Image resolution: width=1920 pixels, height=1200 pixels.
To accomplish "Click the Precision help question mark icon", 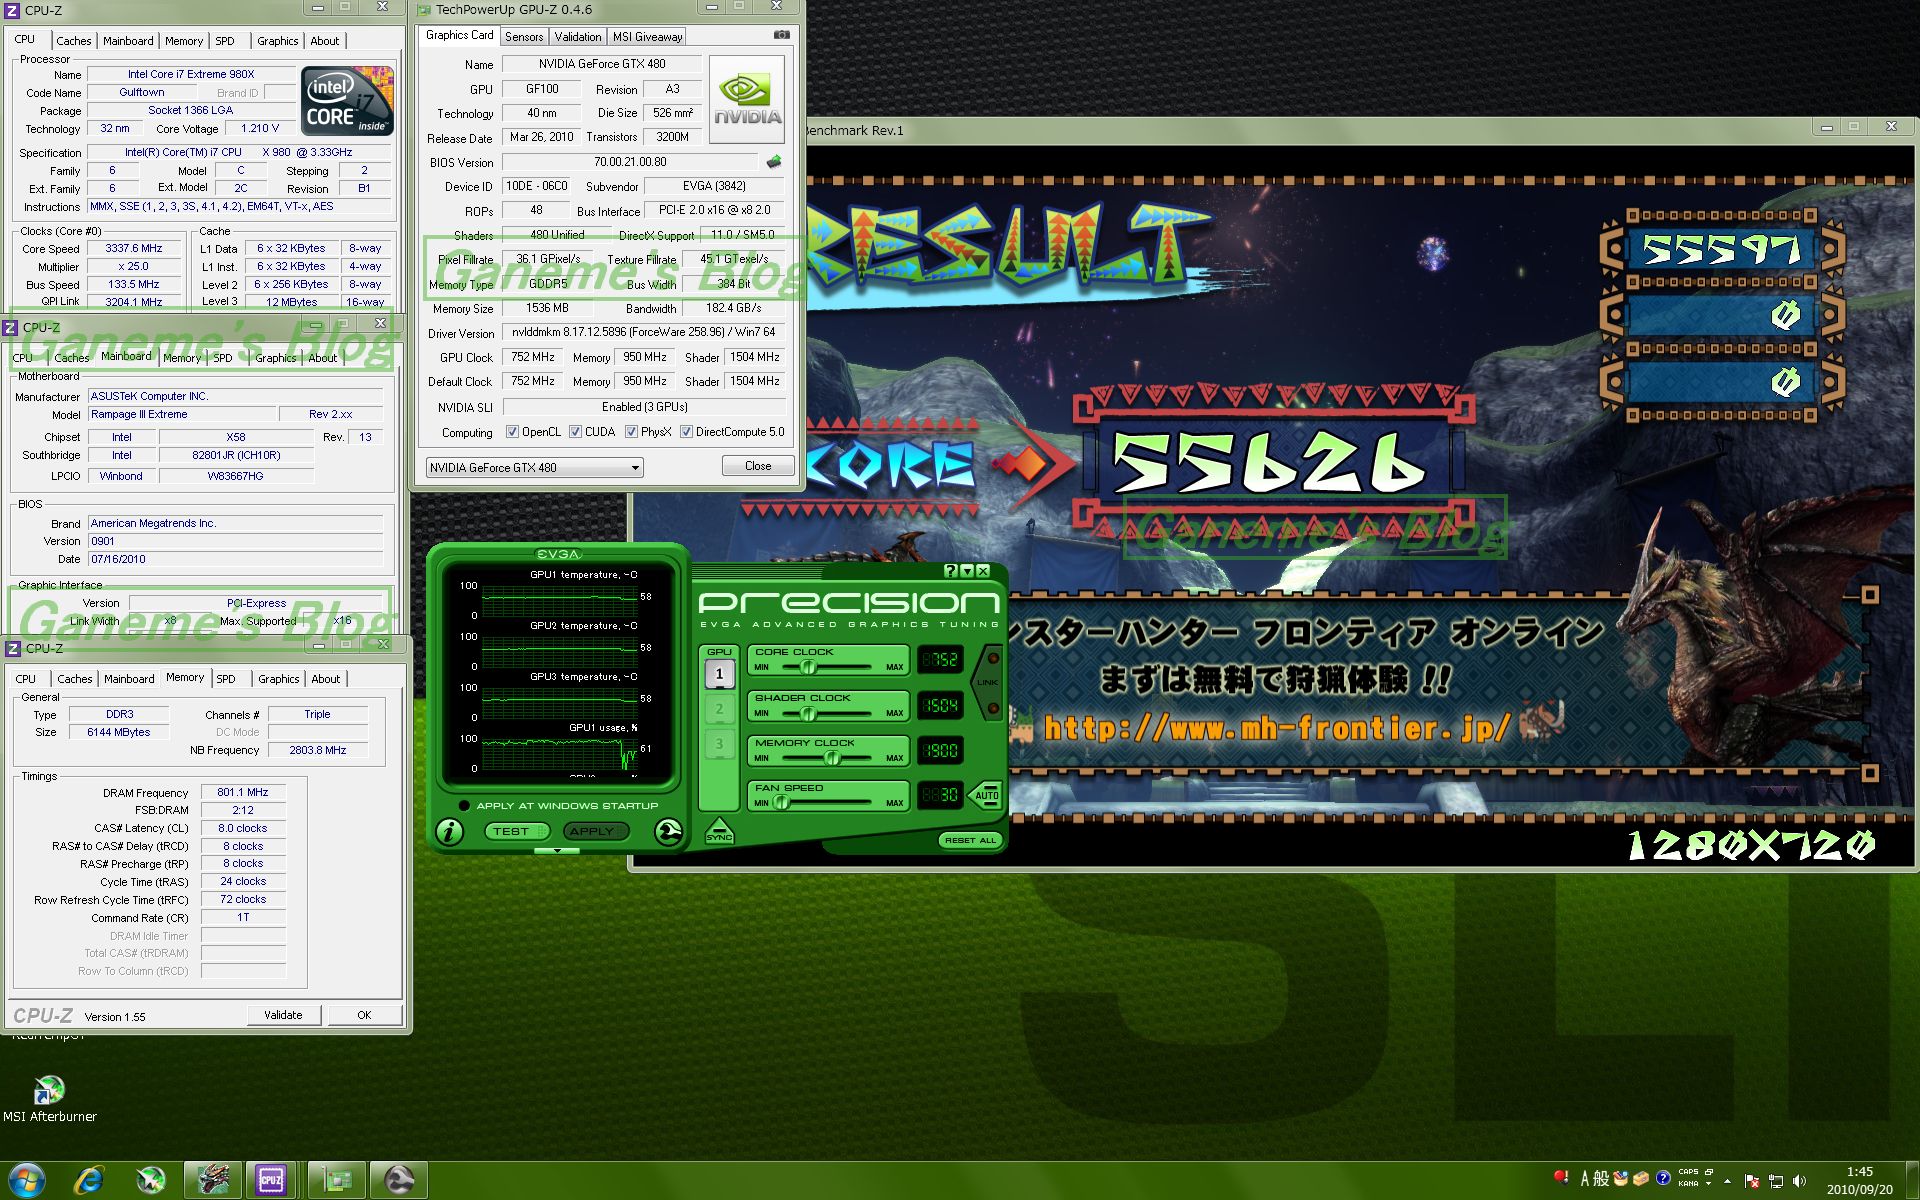I will click(950, 571).
